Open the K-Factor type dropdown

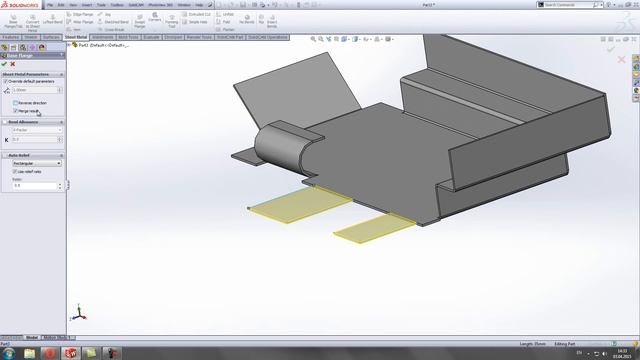(x=37, y=130)
